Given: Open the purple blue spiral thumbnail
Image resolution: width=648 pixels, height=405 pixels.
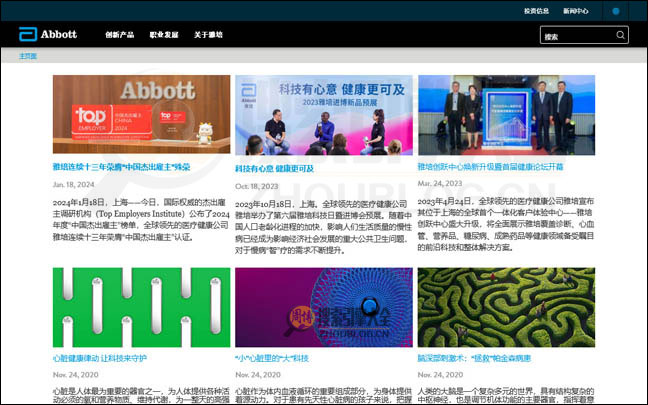Looking at the screenshot, I should click(324, 307).
